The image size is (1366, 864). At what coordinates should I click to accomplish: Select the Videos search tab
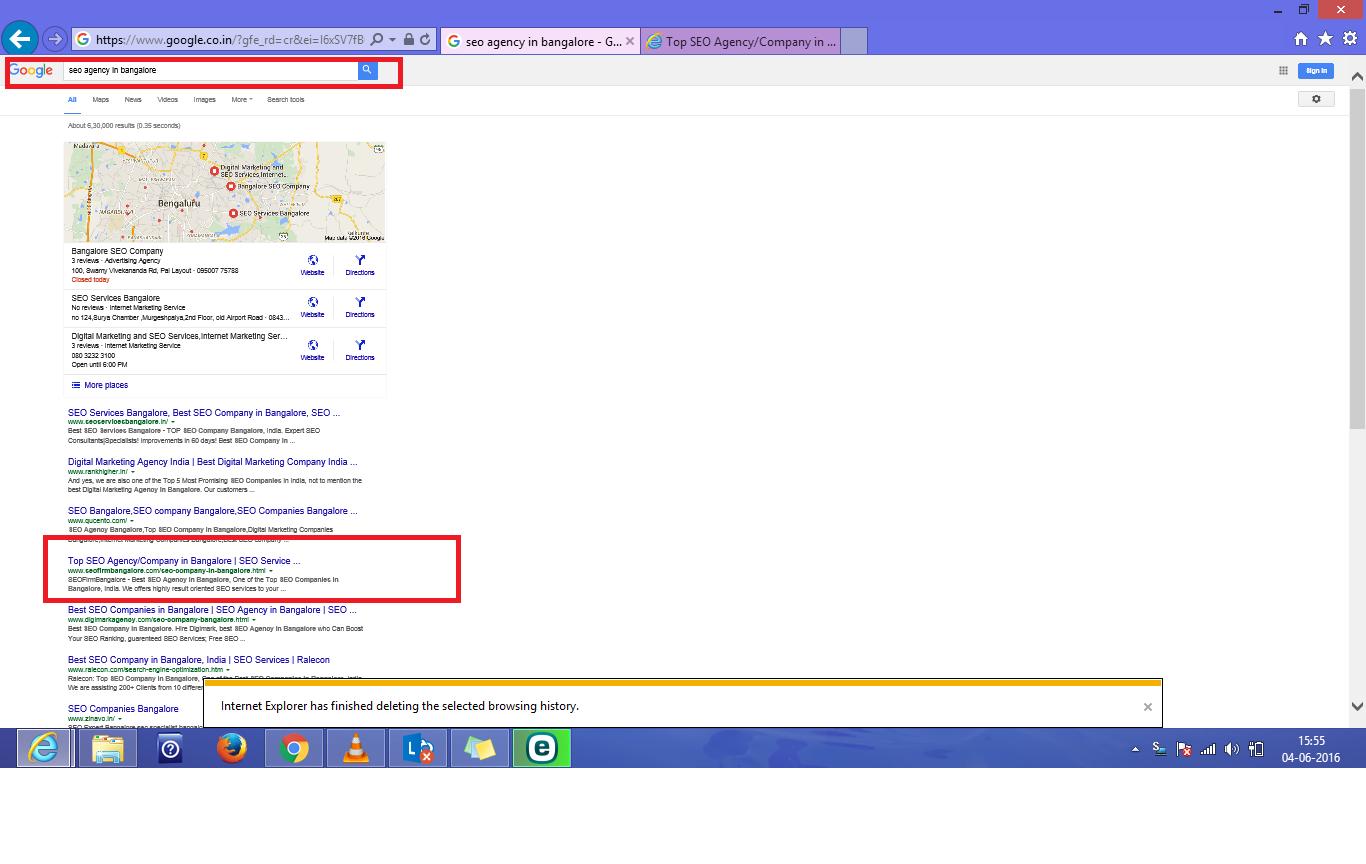click(167, 100)
